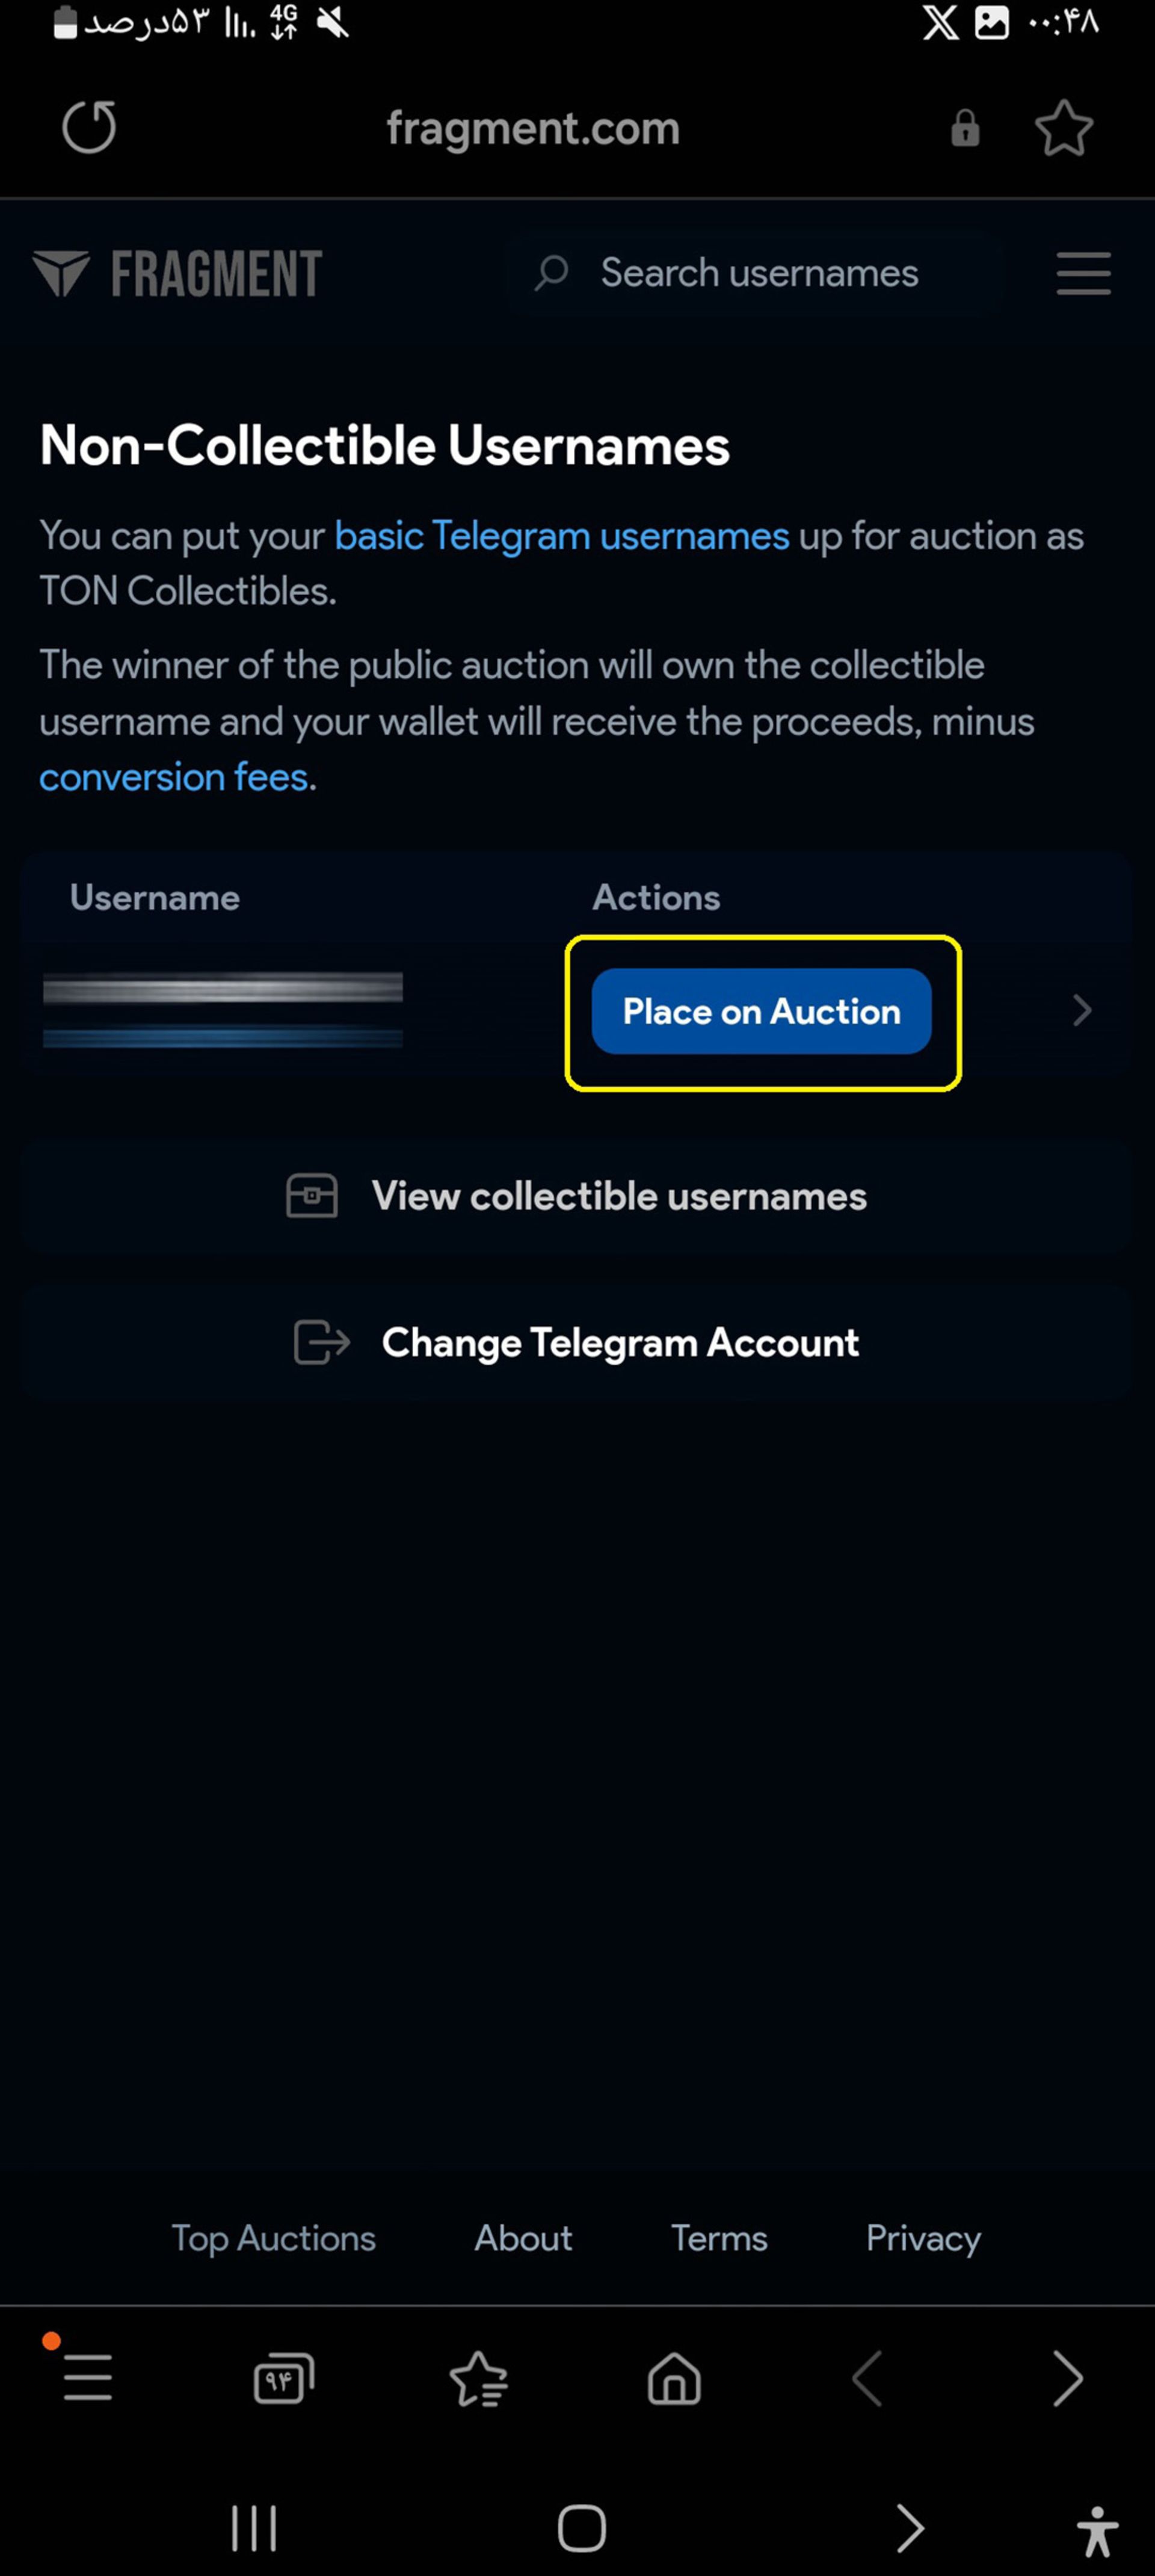The width and height of the screenshot is (1155, 2576).
Task: Click the Fragment logo
Action: click(x=177, y=273)
